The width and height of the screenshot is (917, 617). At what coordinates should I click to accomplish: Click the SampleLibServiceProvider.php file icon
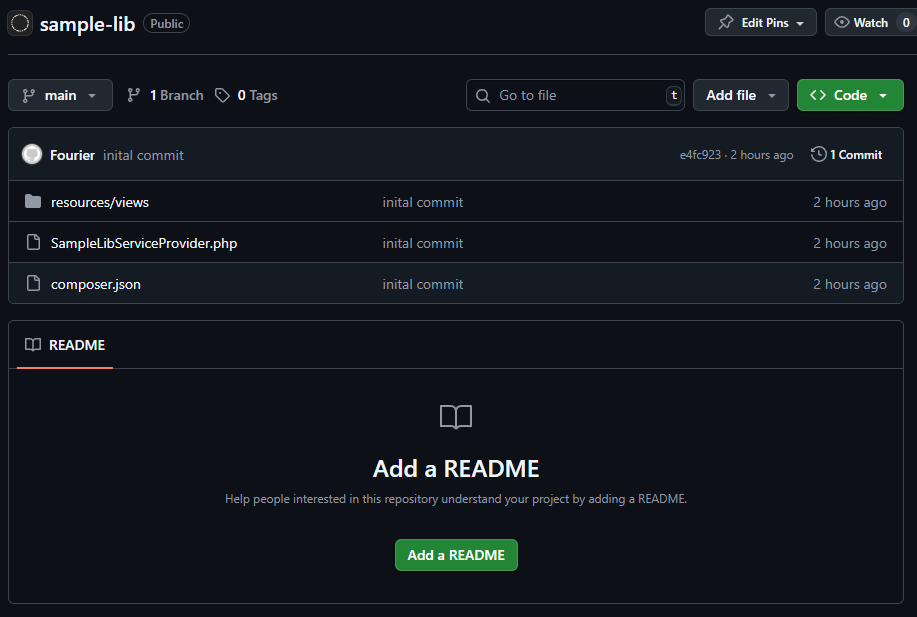coord(33,243)
